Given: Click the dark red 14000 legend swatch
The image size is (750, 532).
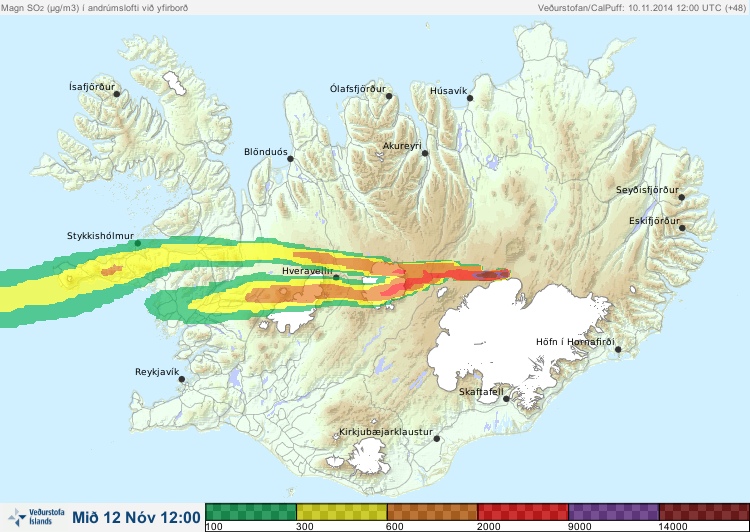Looking at the screenshot, I should point(704,512).
